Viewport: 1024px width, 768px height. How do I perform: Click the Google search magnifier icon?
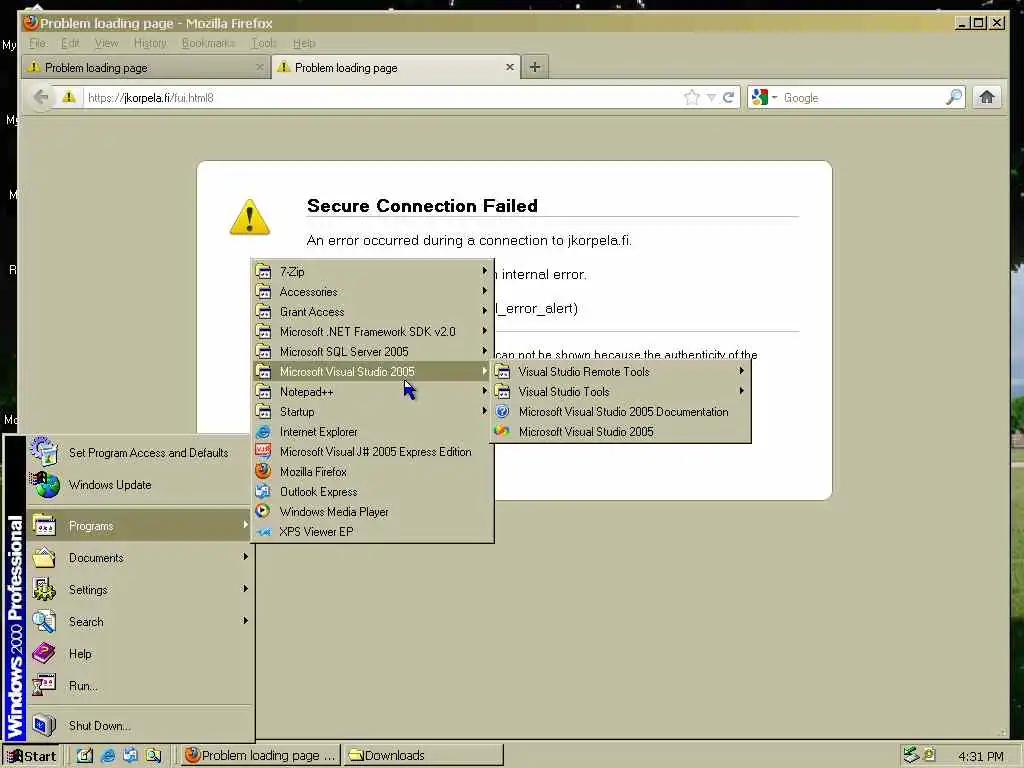point(954,97)
